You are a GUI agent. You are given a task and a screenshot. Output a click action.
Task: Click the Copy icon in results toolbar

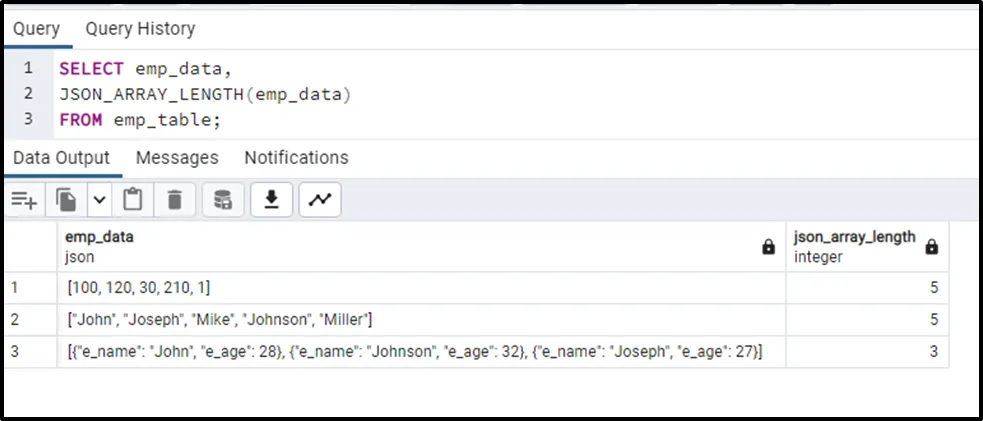pyautogui.click(x=66, y=200)
